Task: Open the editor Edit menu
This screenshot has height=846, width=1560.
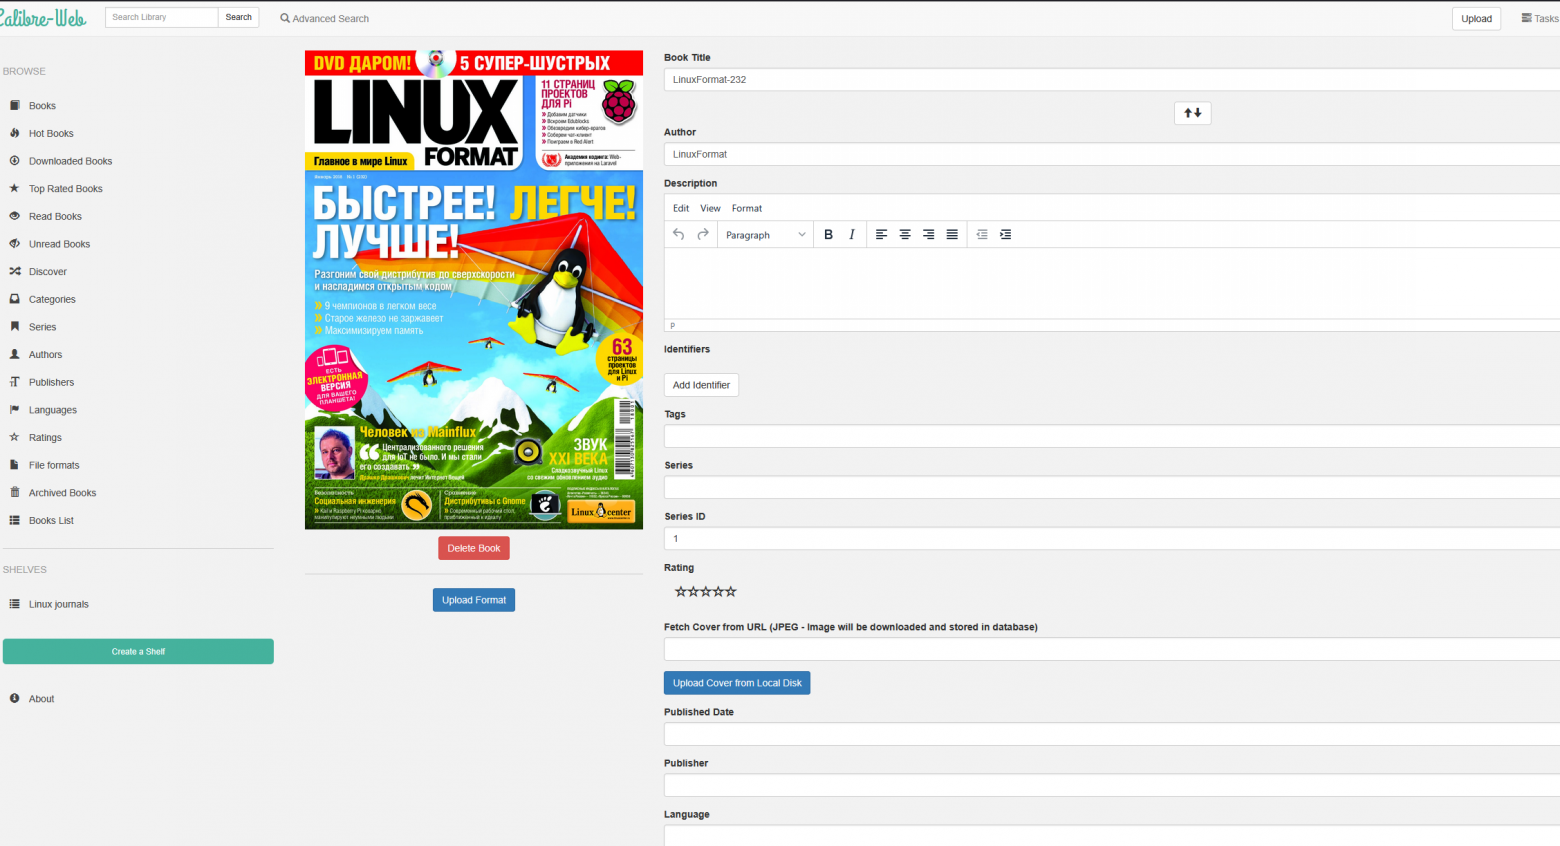Action: pyautogui.click(x=681, y=208)
